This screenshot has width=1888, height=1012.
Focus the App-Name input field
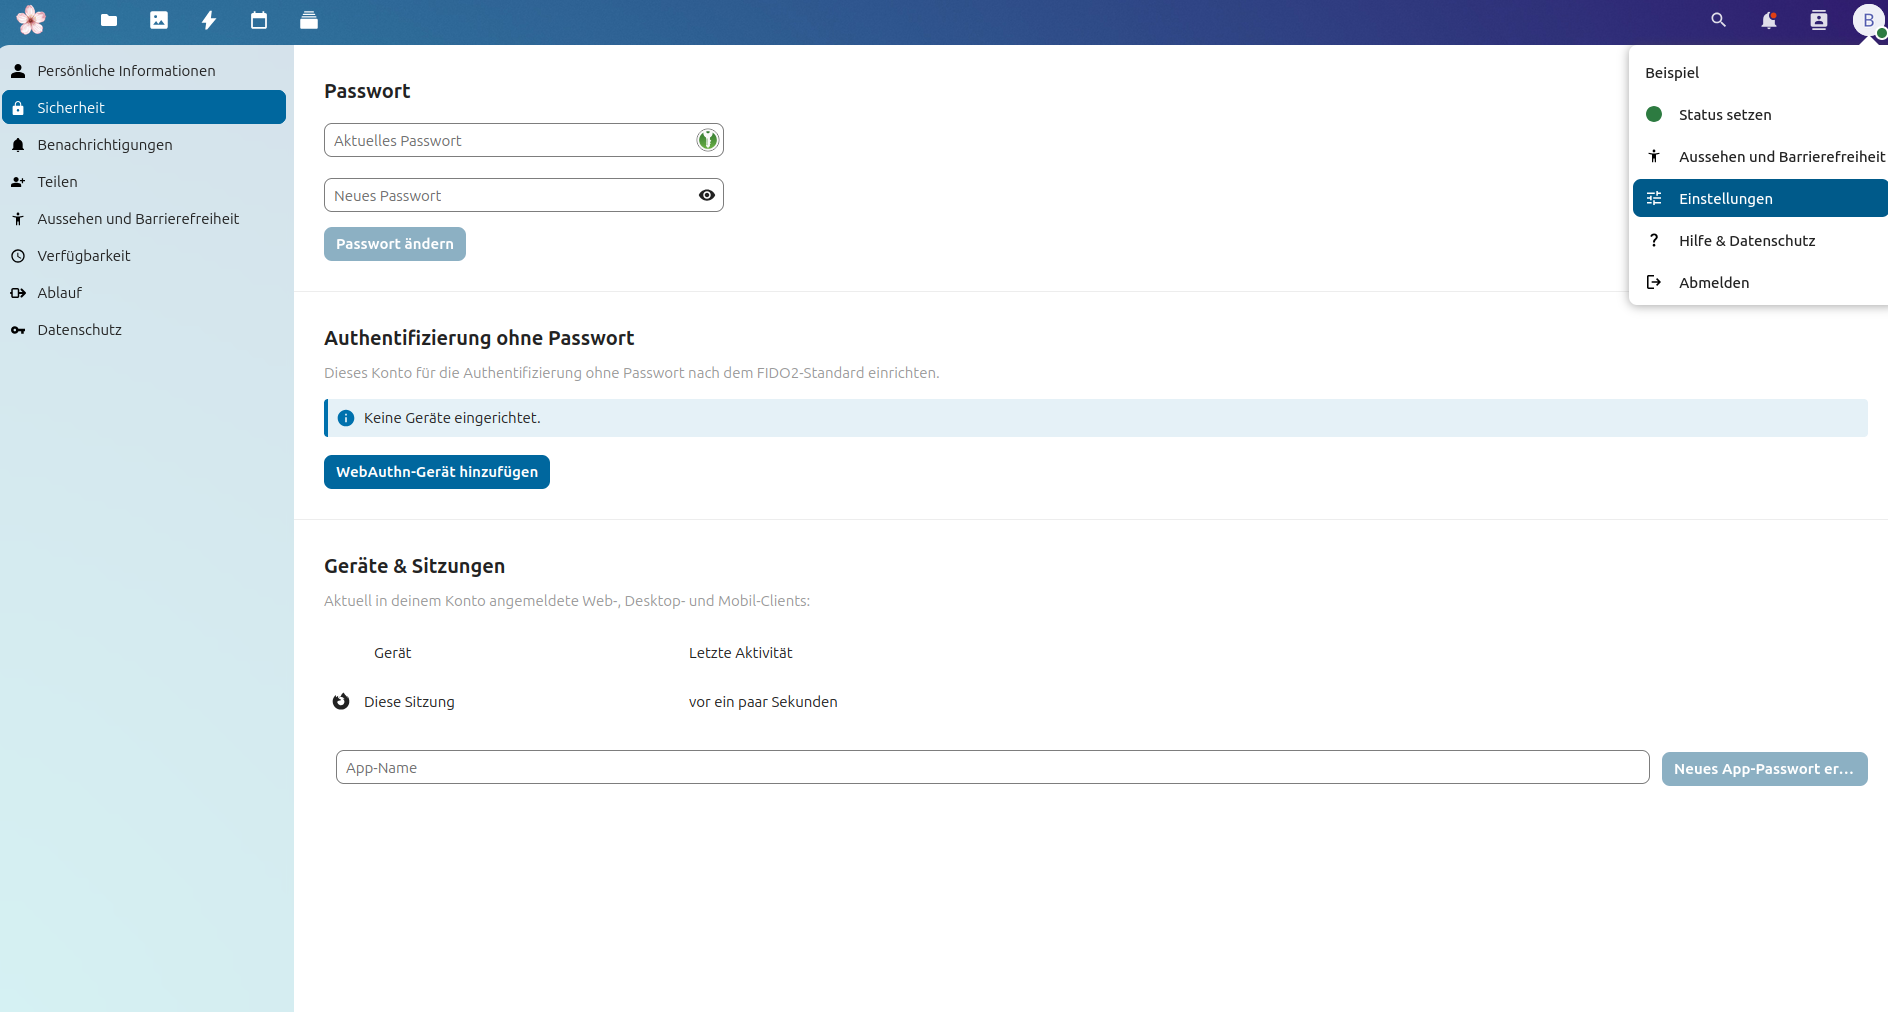[x=991, y=768]
